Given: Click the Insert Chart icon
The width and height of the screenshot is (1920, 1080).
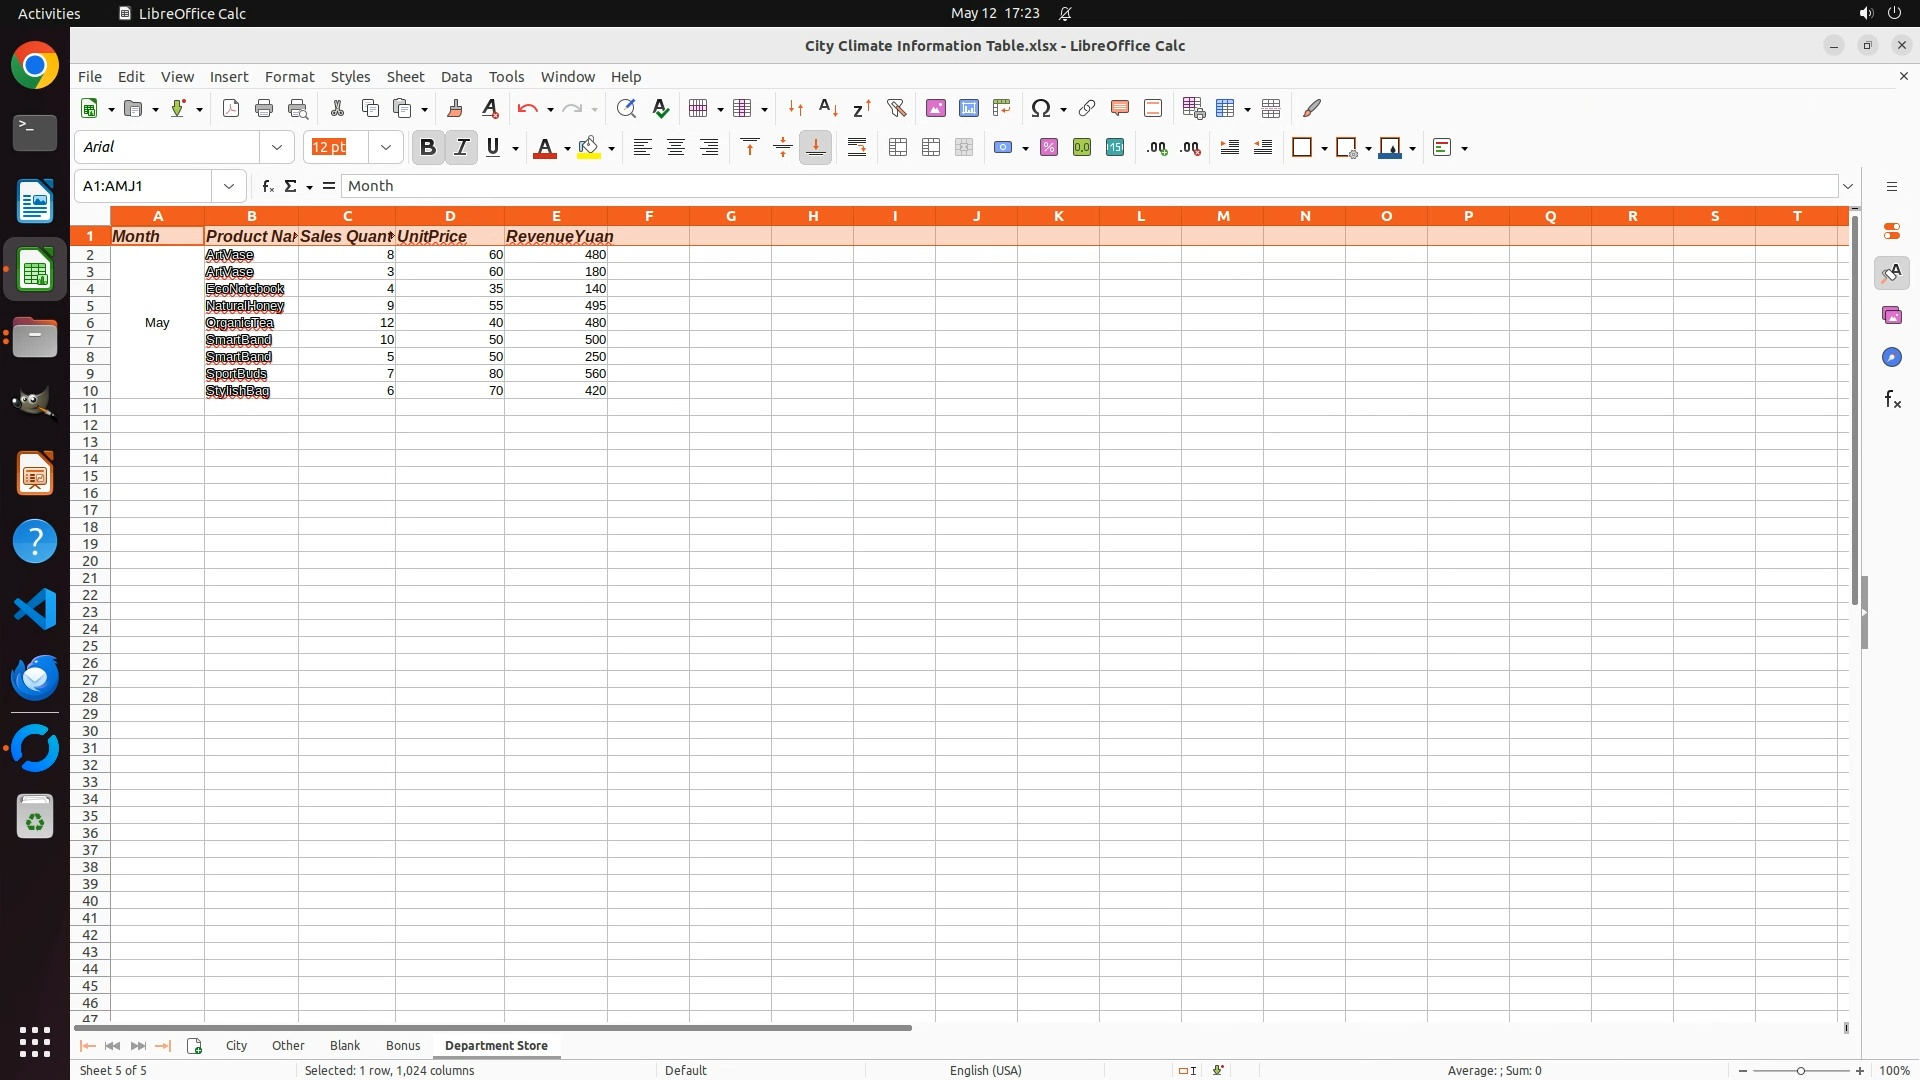Looking at the screenshot, I should [969, 108].
